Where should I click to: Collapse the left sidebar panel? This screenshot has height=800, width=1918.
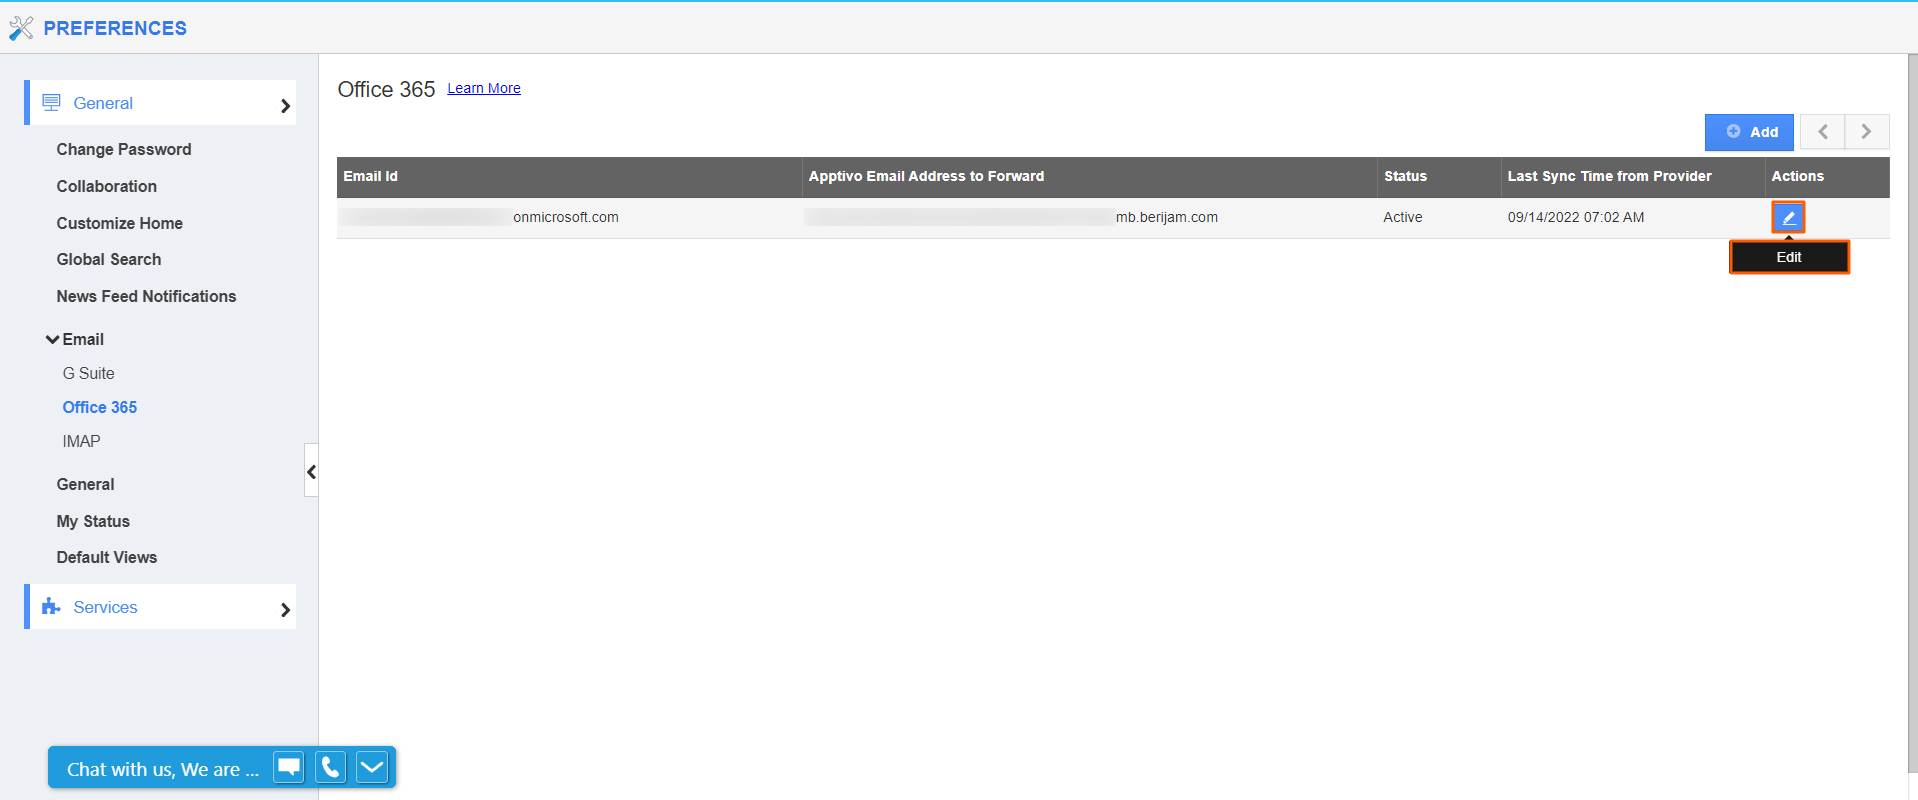coord(311,471)
